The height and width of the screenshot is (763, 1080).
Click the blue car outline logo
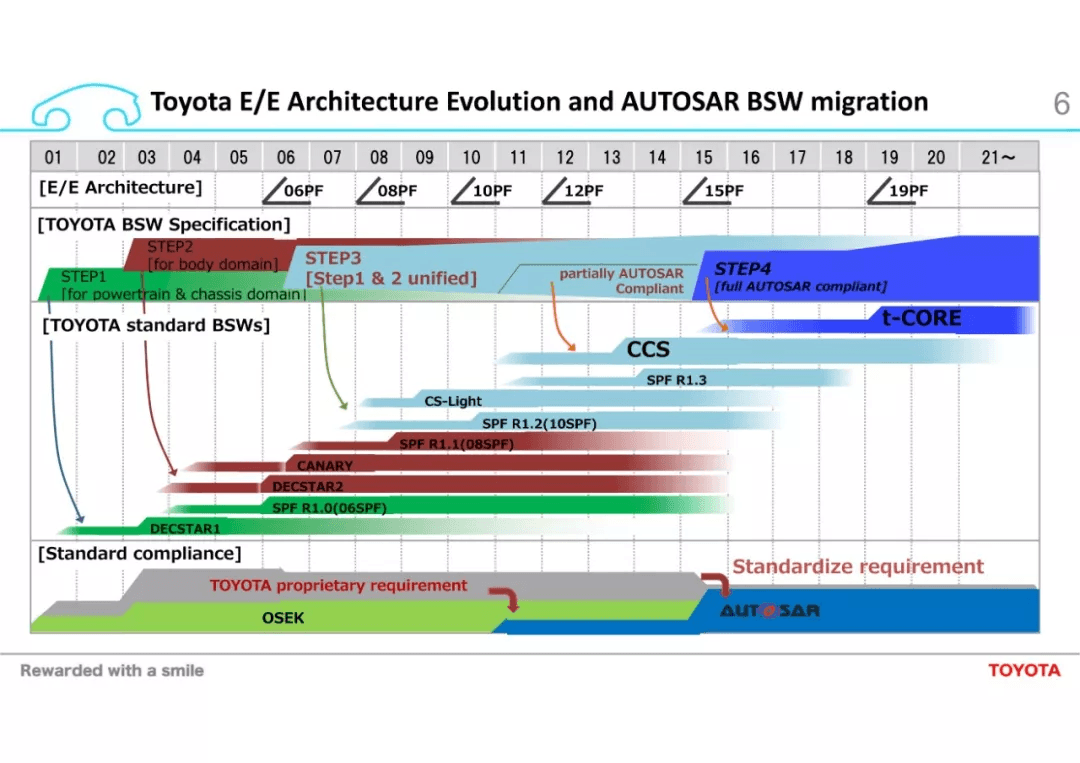coord(86,107)
